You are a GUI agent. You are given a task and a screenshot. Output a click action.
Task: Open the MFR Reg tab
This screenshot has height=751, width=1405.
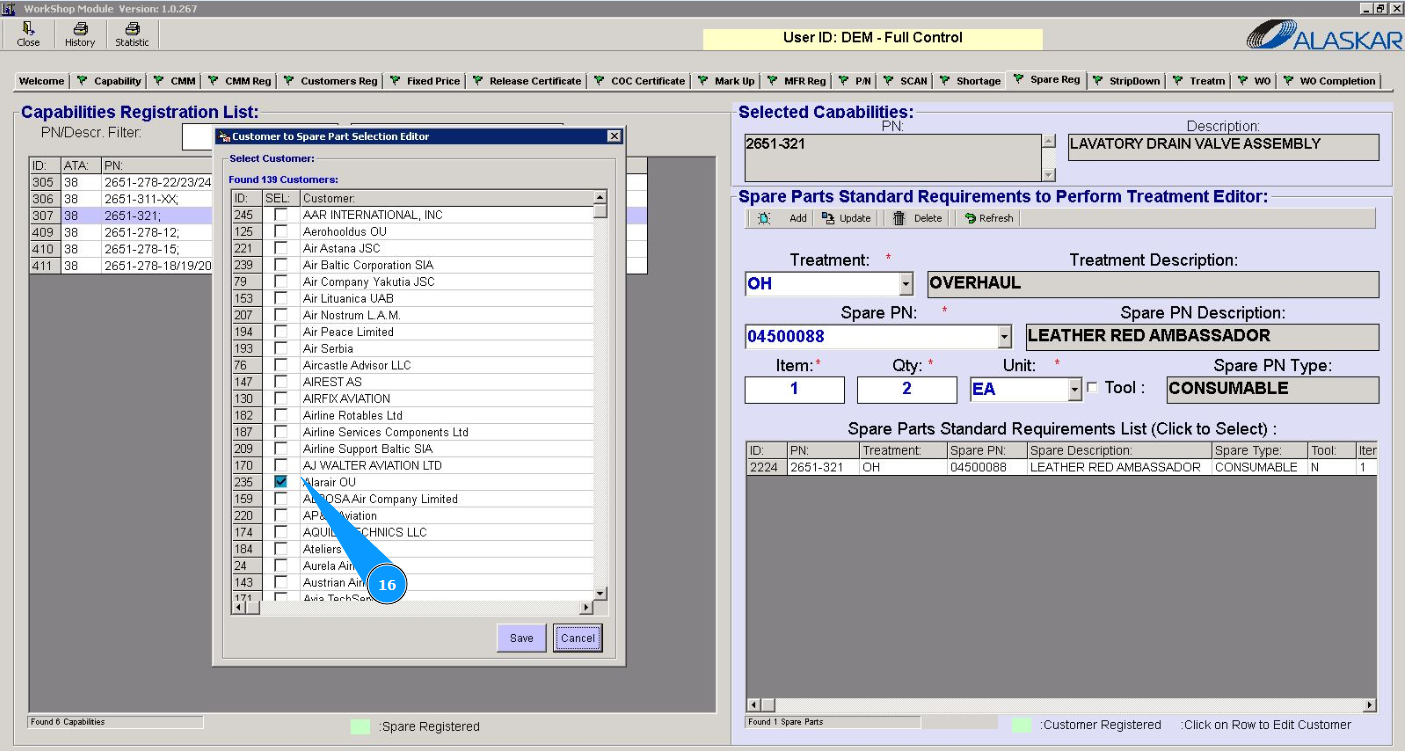797,81
